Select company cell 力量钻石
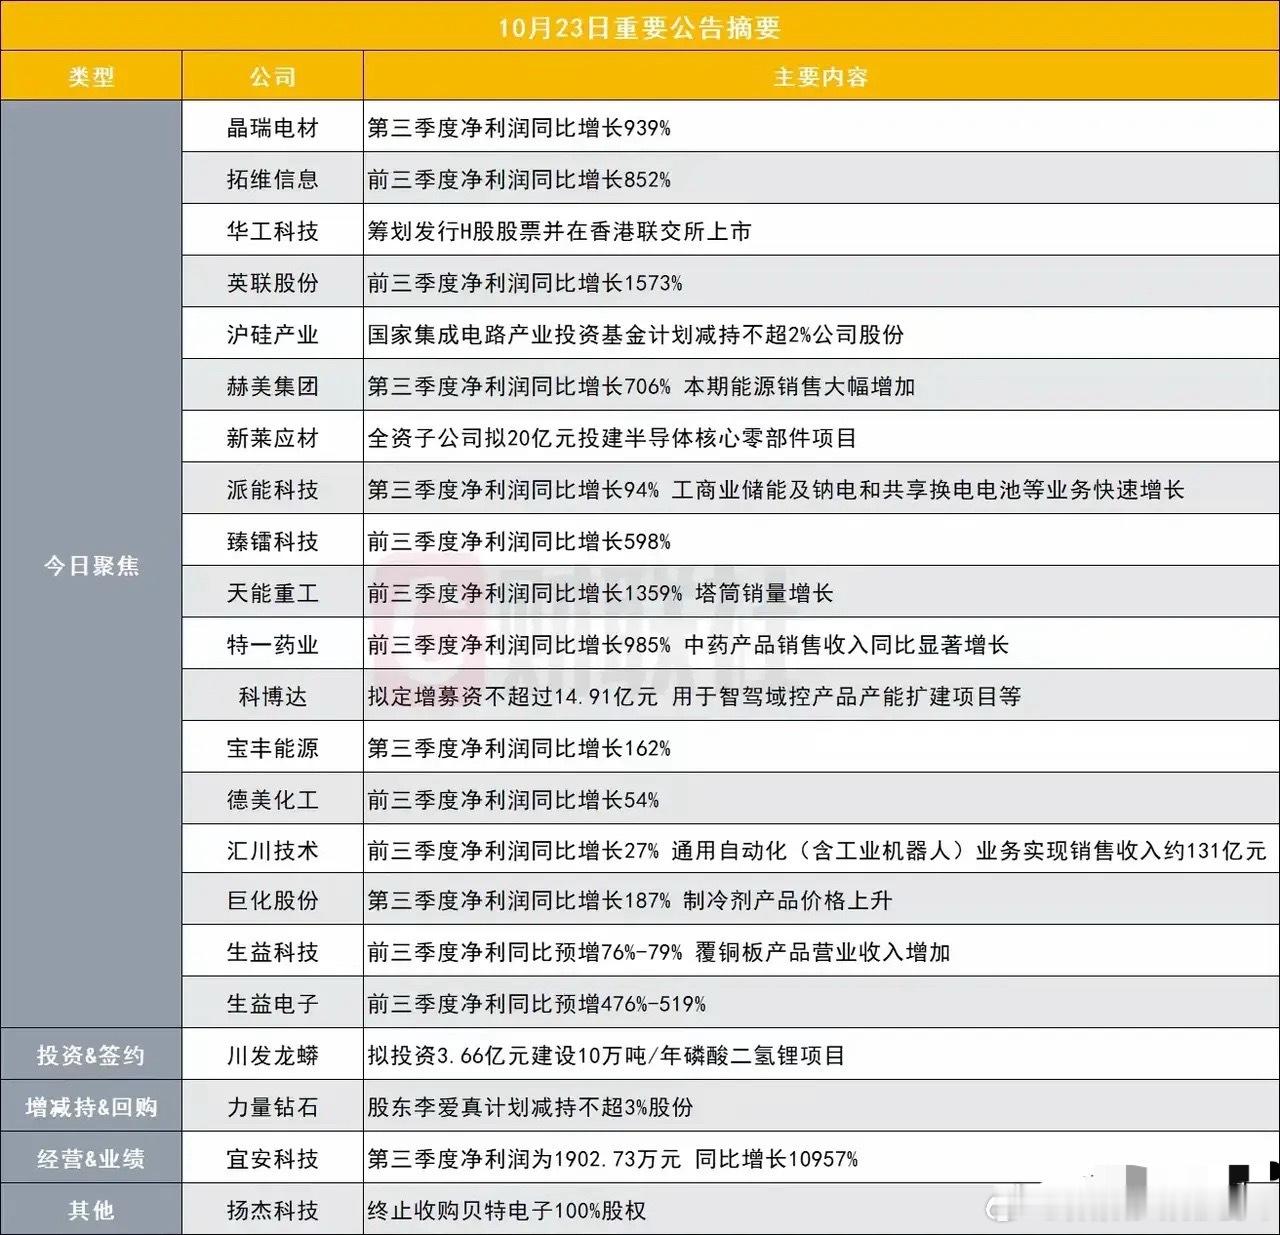This screenshot has height=1235, width=1280. click(x=272, y=1107)
